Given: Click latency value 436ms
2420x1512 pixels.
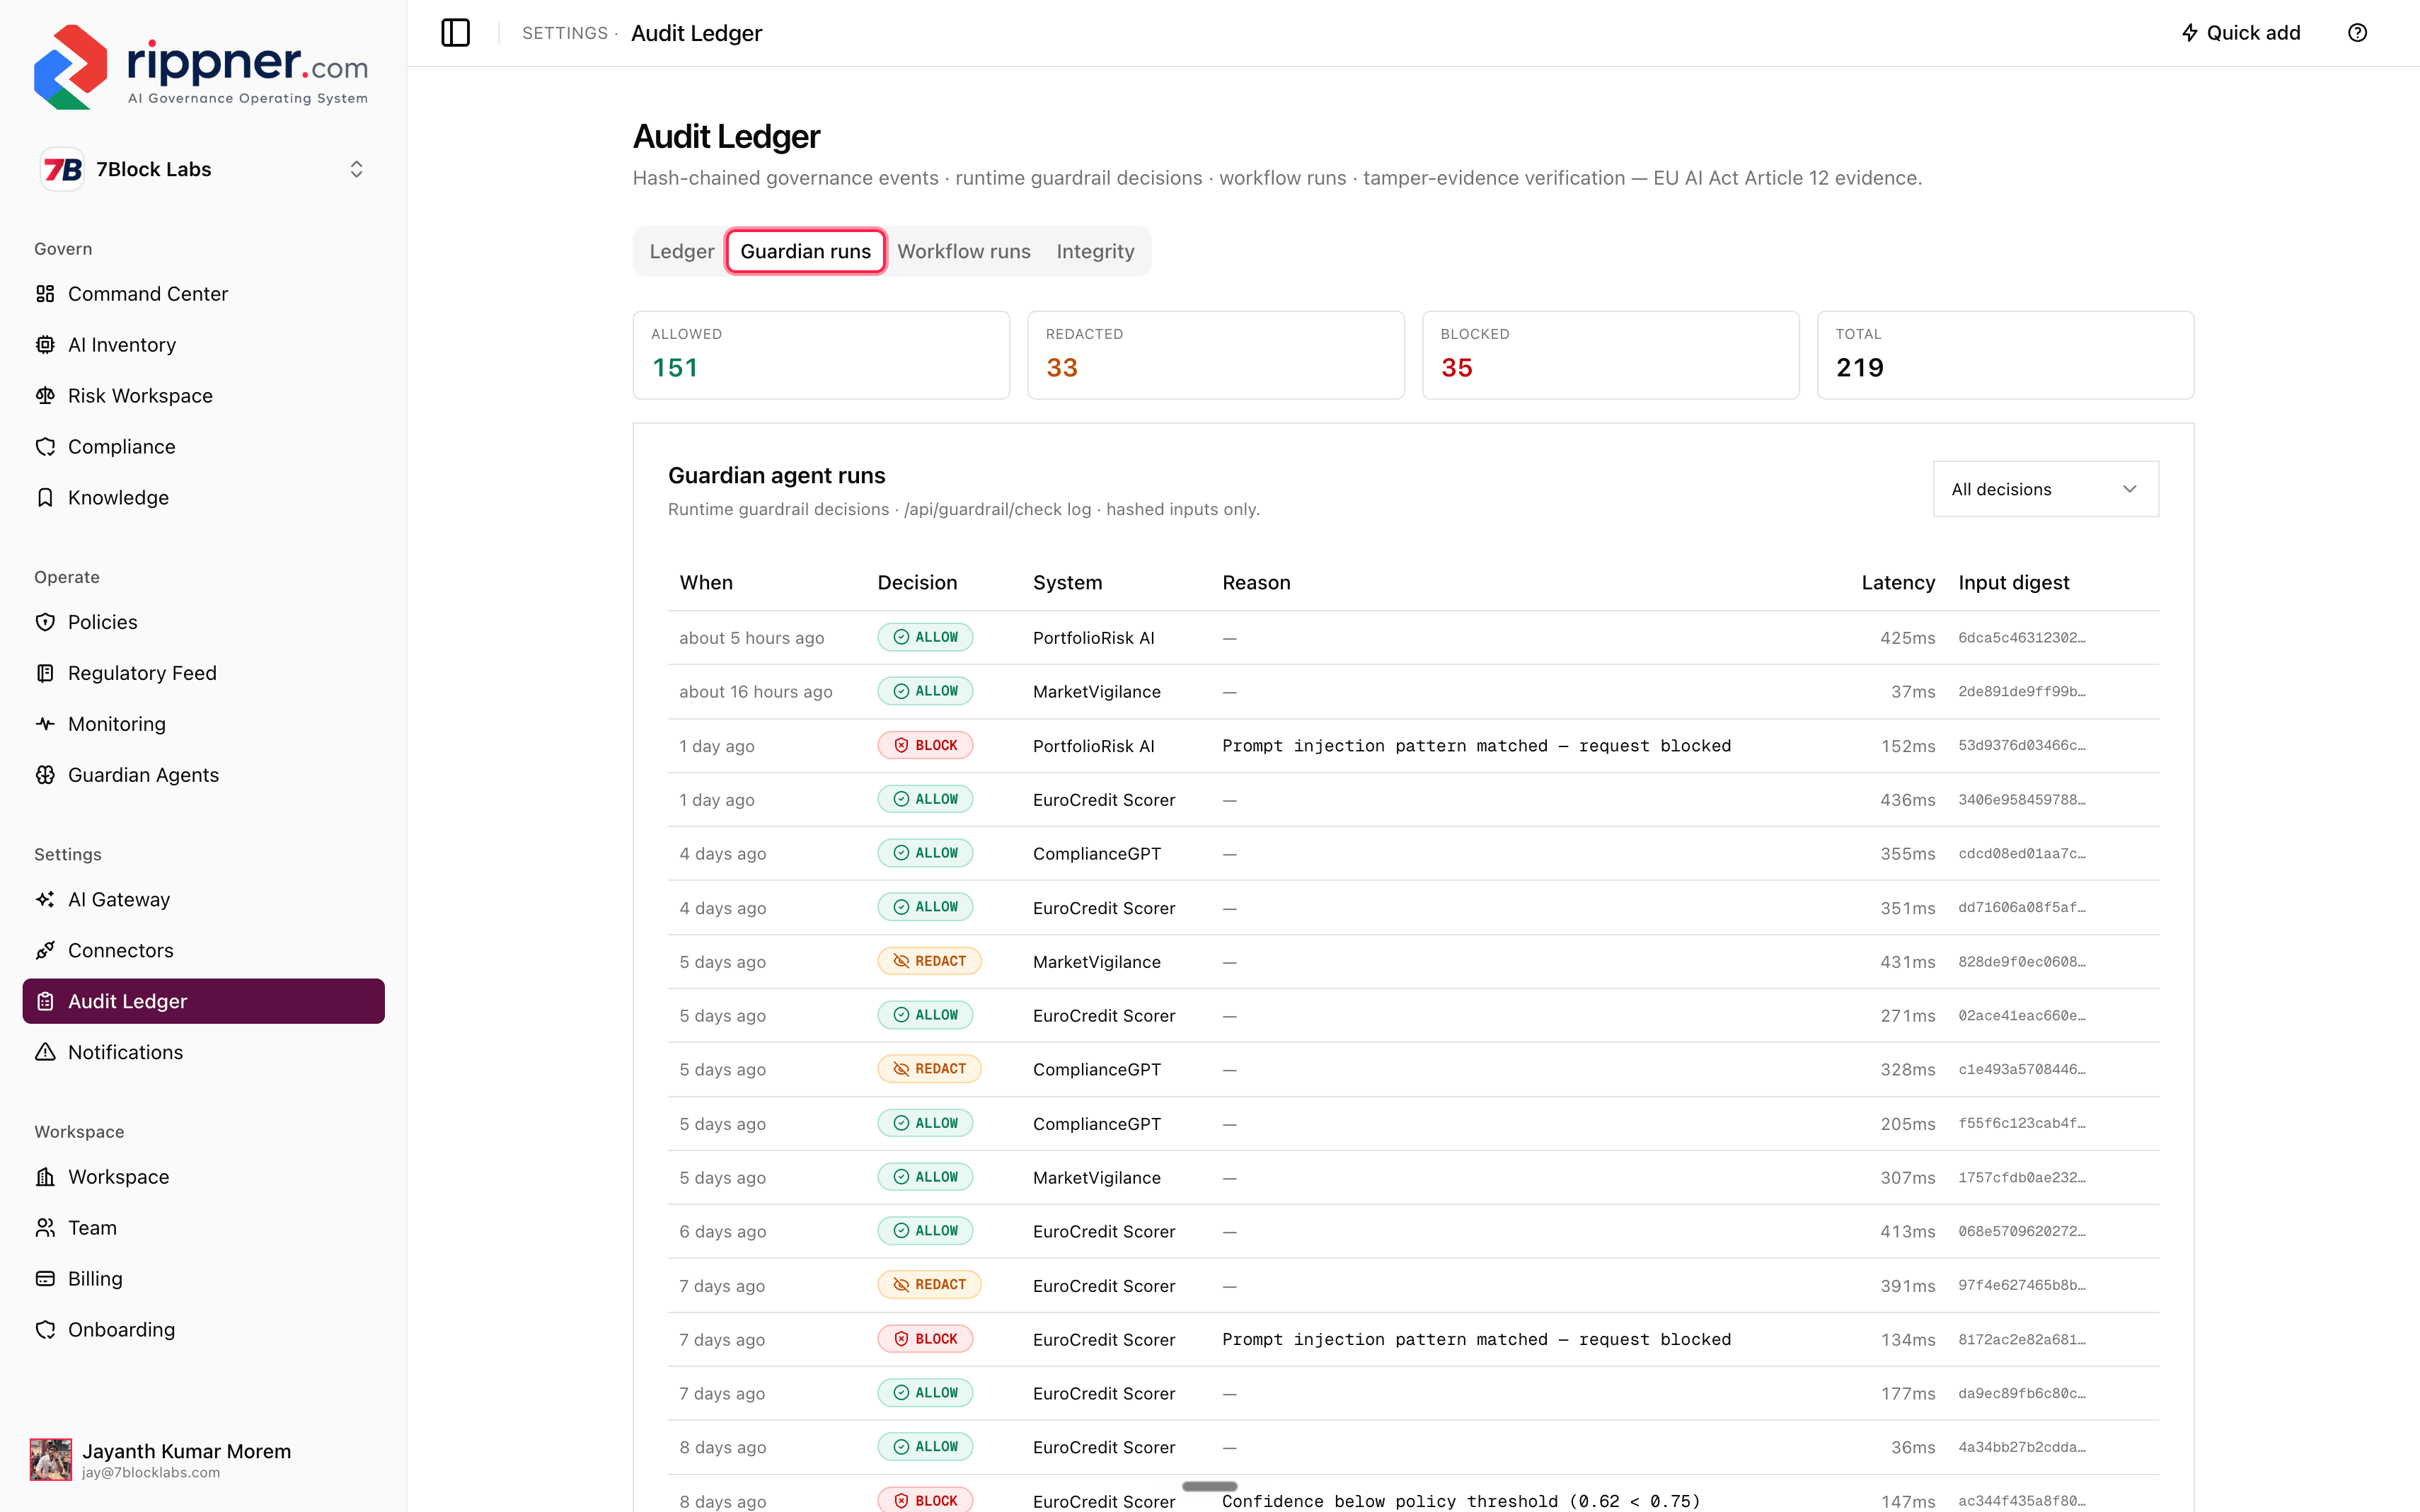Looking at the screenshot, I should coord(1907,800).
